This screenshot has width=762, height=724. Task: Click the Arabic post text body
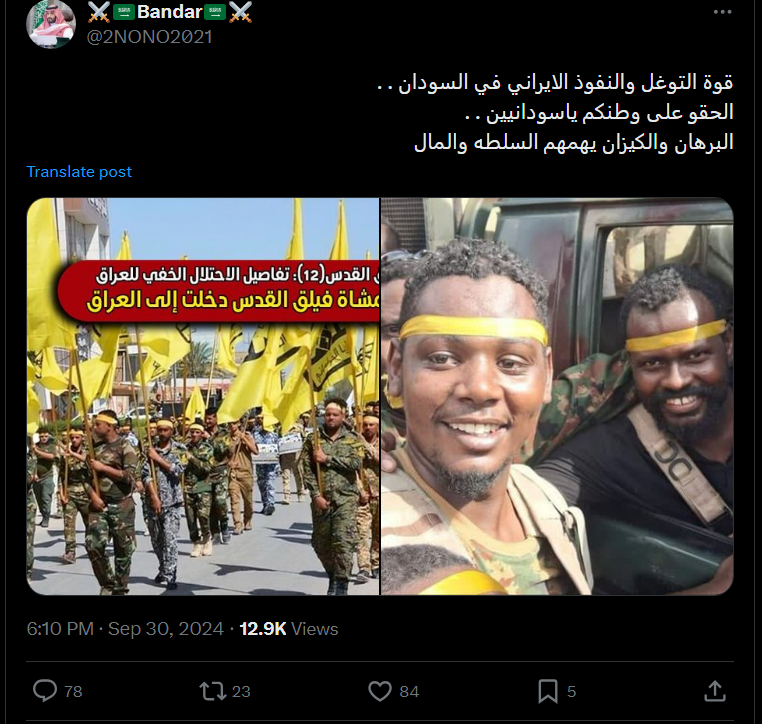[555, 112]
